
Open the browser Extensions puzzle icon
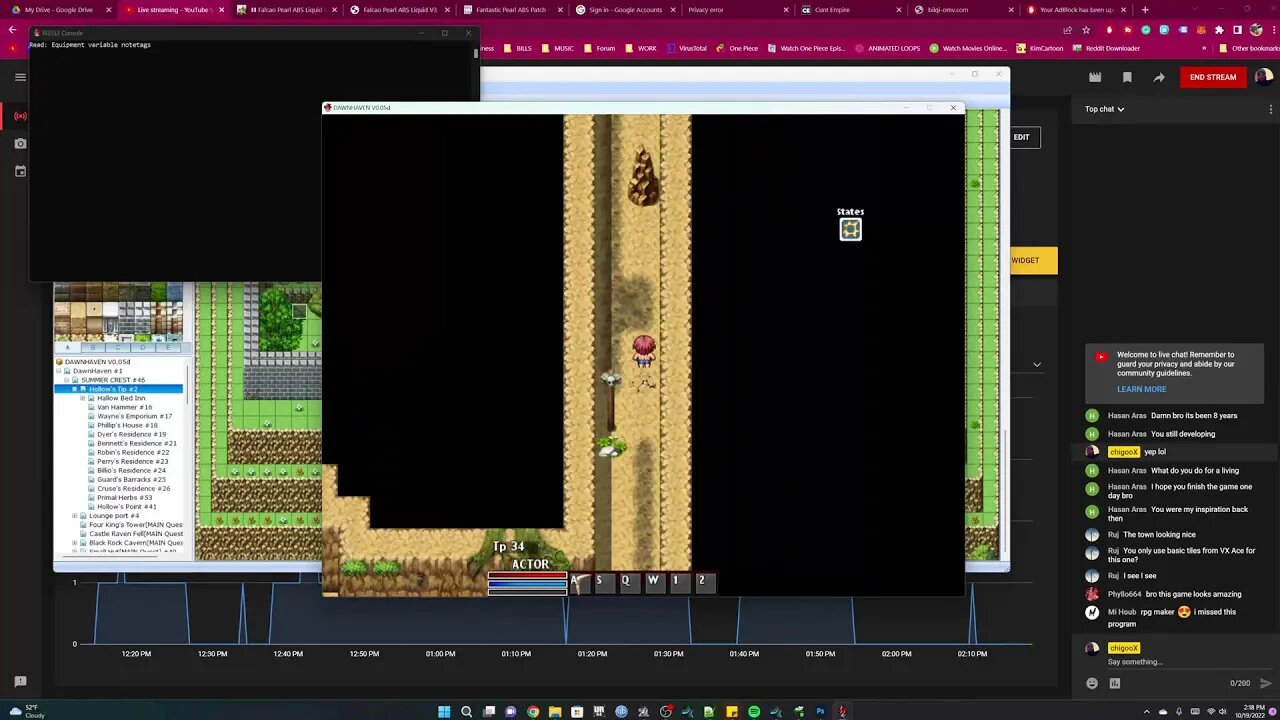click(1219, 30)
